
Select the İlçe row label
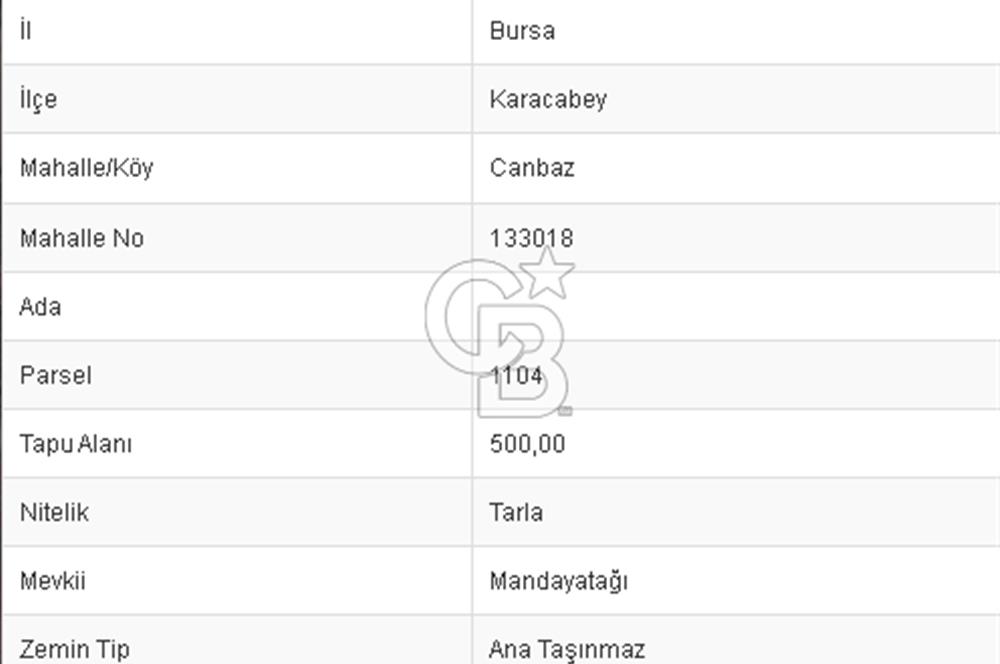pyautogui.click(x=38, y=100)
